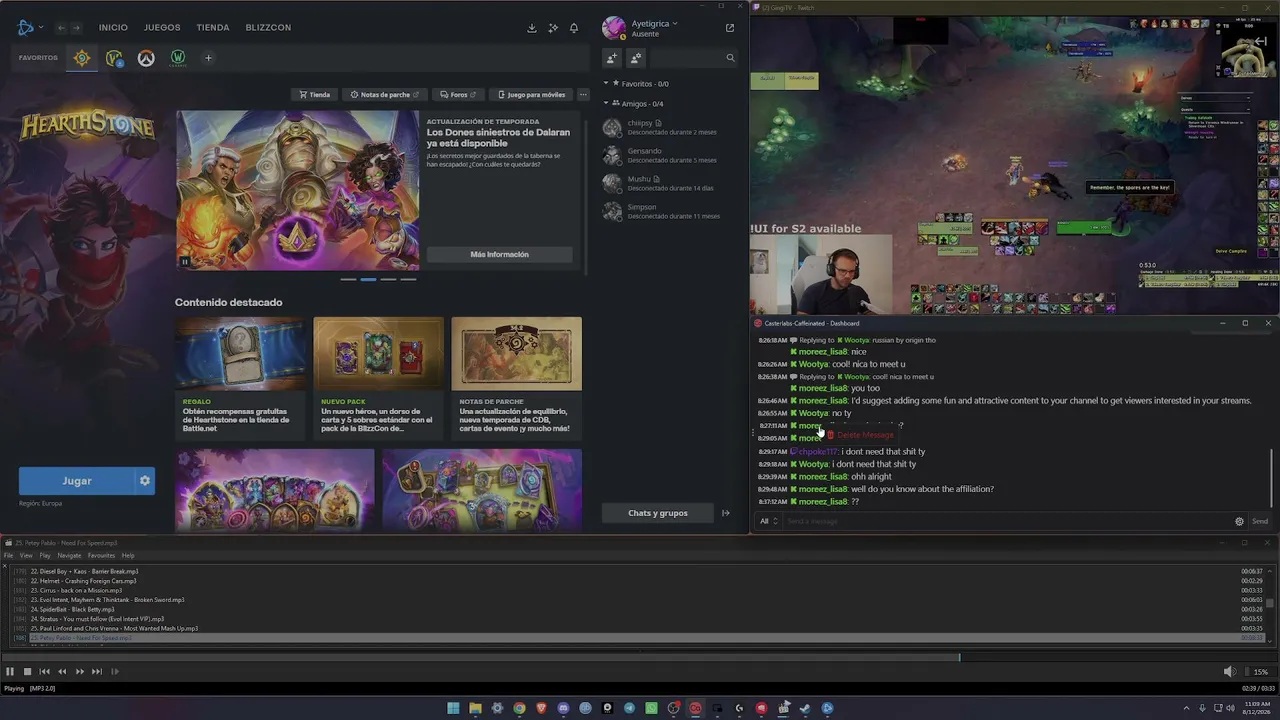Select the Overwatch icon in favorites bar
The width and height of the screenshot is (1280, 720).
tap(146, 58)
